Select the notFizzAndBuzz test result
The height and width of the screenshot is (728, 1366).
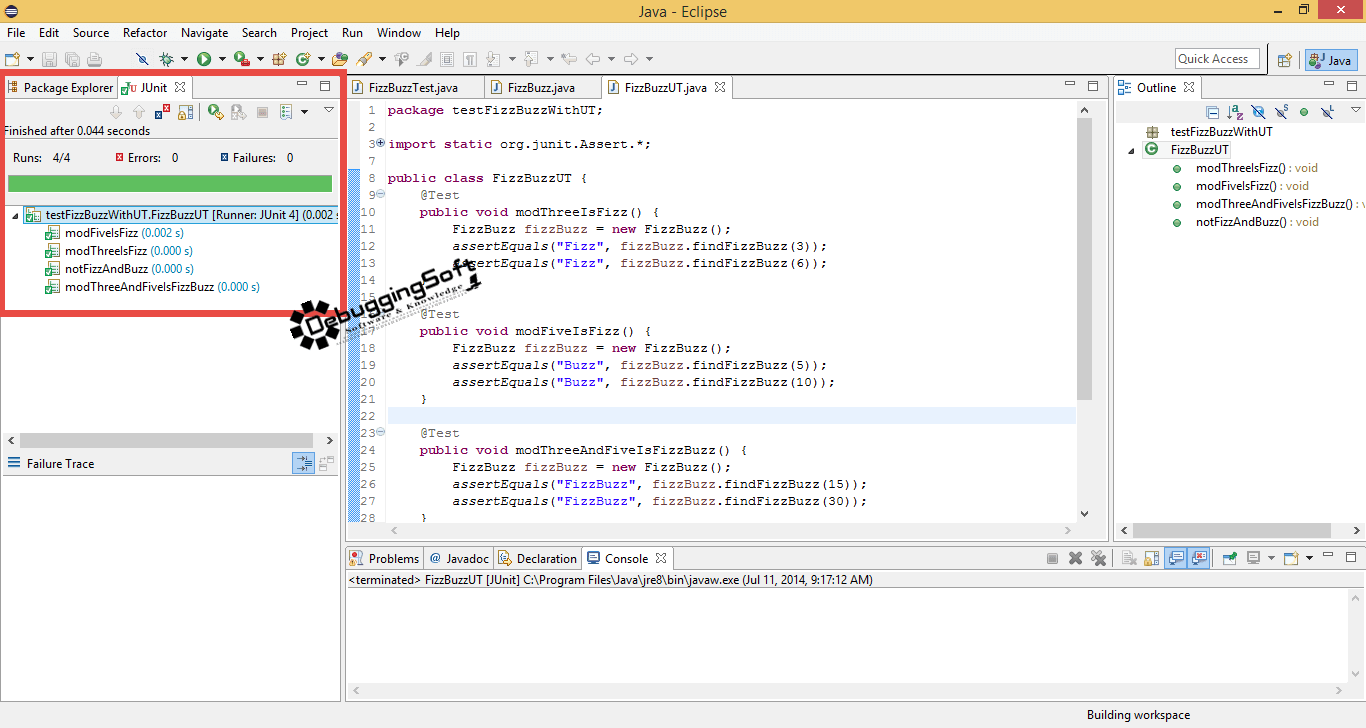tap(112, 268)
